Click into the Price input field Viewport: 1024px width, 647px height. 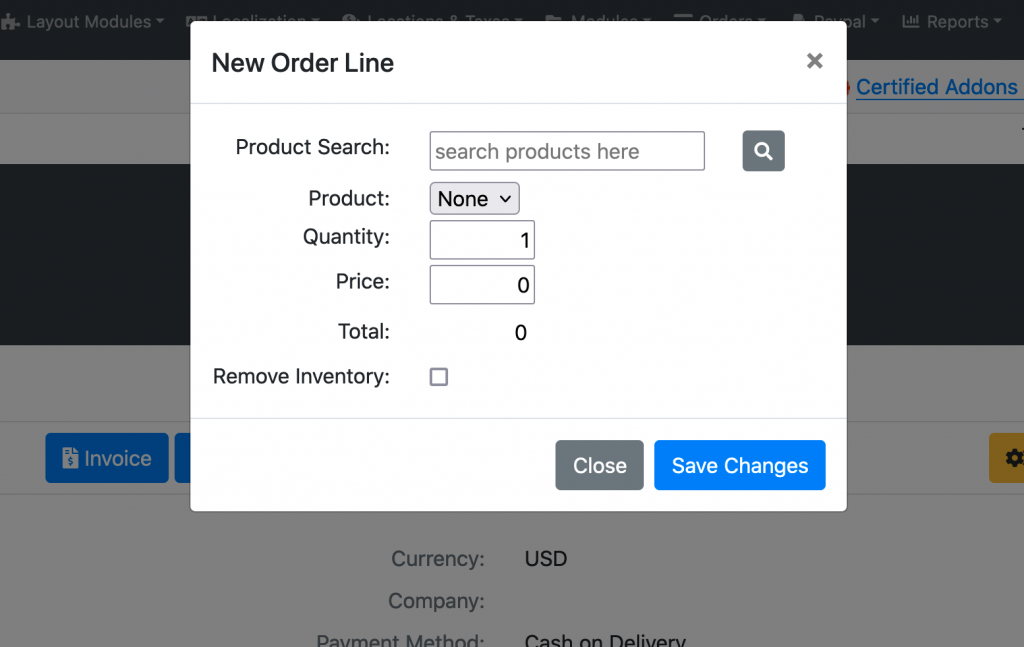pyautogui.click(x=482, y=285)
